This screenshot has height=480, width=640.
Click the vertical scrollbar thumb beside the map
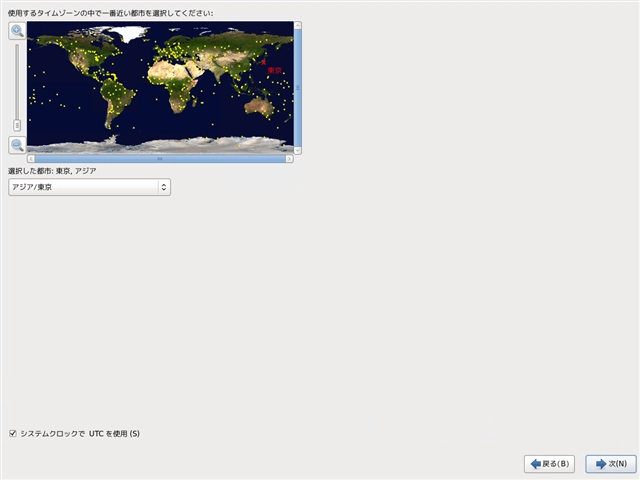coord(298,88)
